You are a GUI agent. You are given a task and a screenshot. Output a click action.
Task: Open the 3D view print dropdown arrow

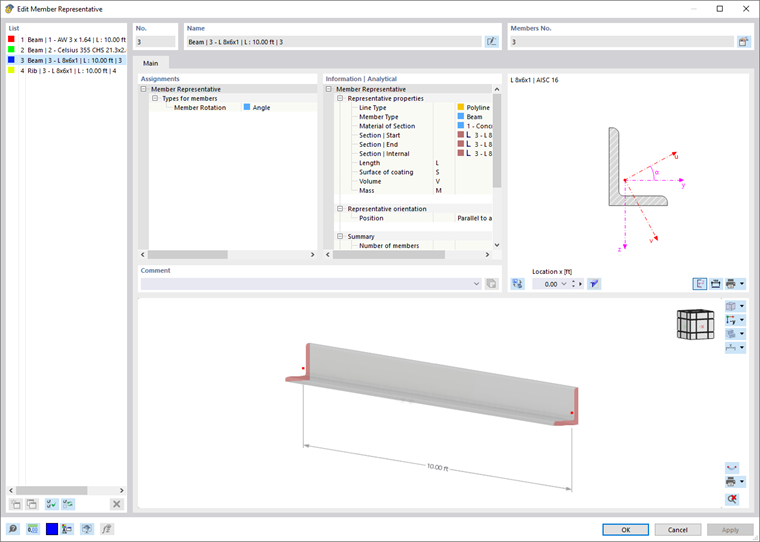coord(742,482)
